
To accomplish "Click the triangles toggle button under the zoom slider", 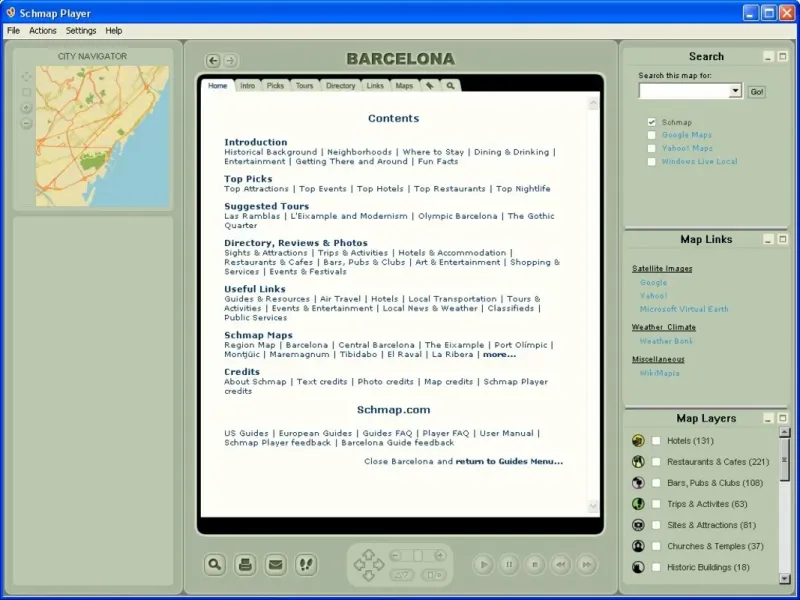I will pyautogui.click(x=402, y=575).
